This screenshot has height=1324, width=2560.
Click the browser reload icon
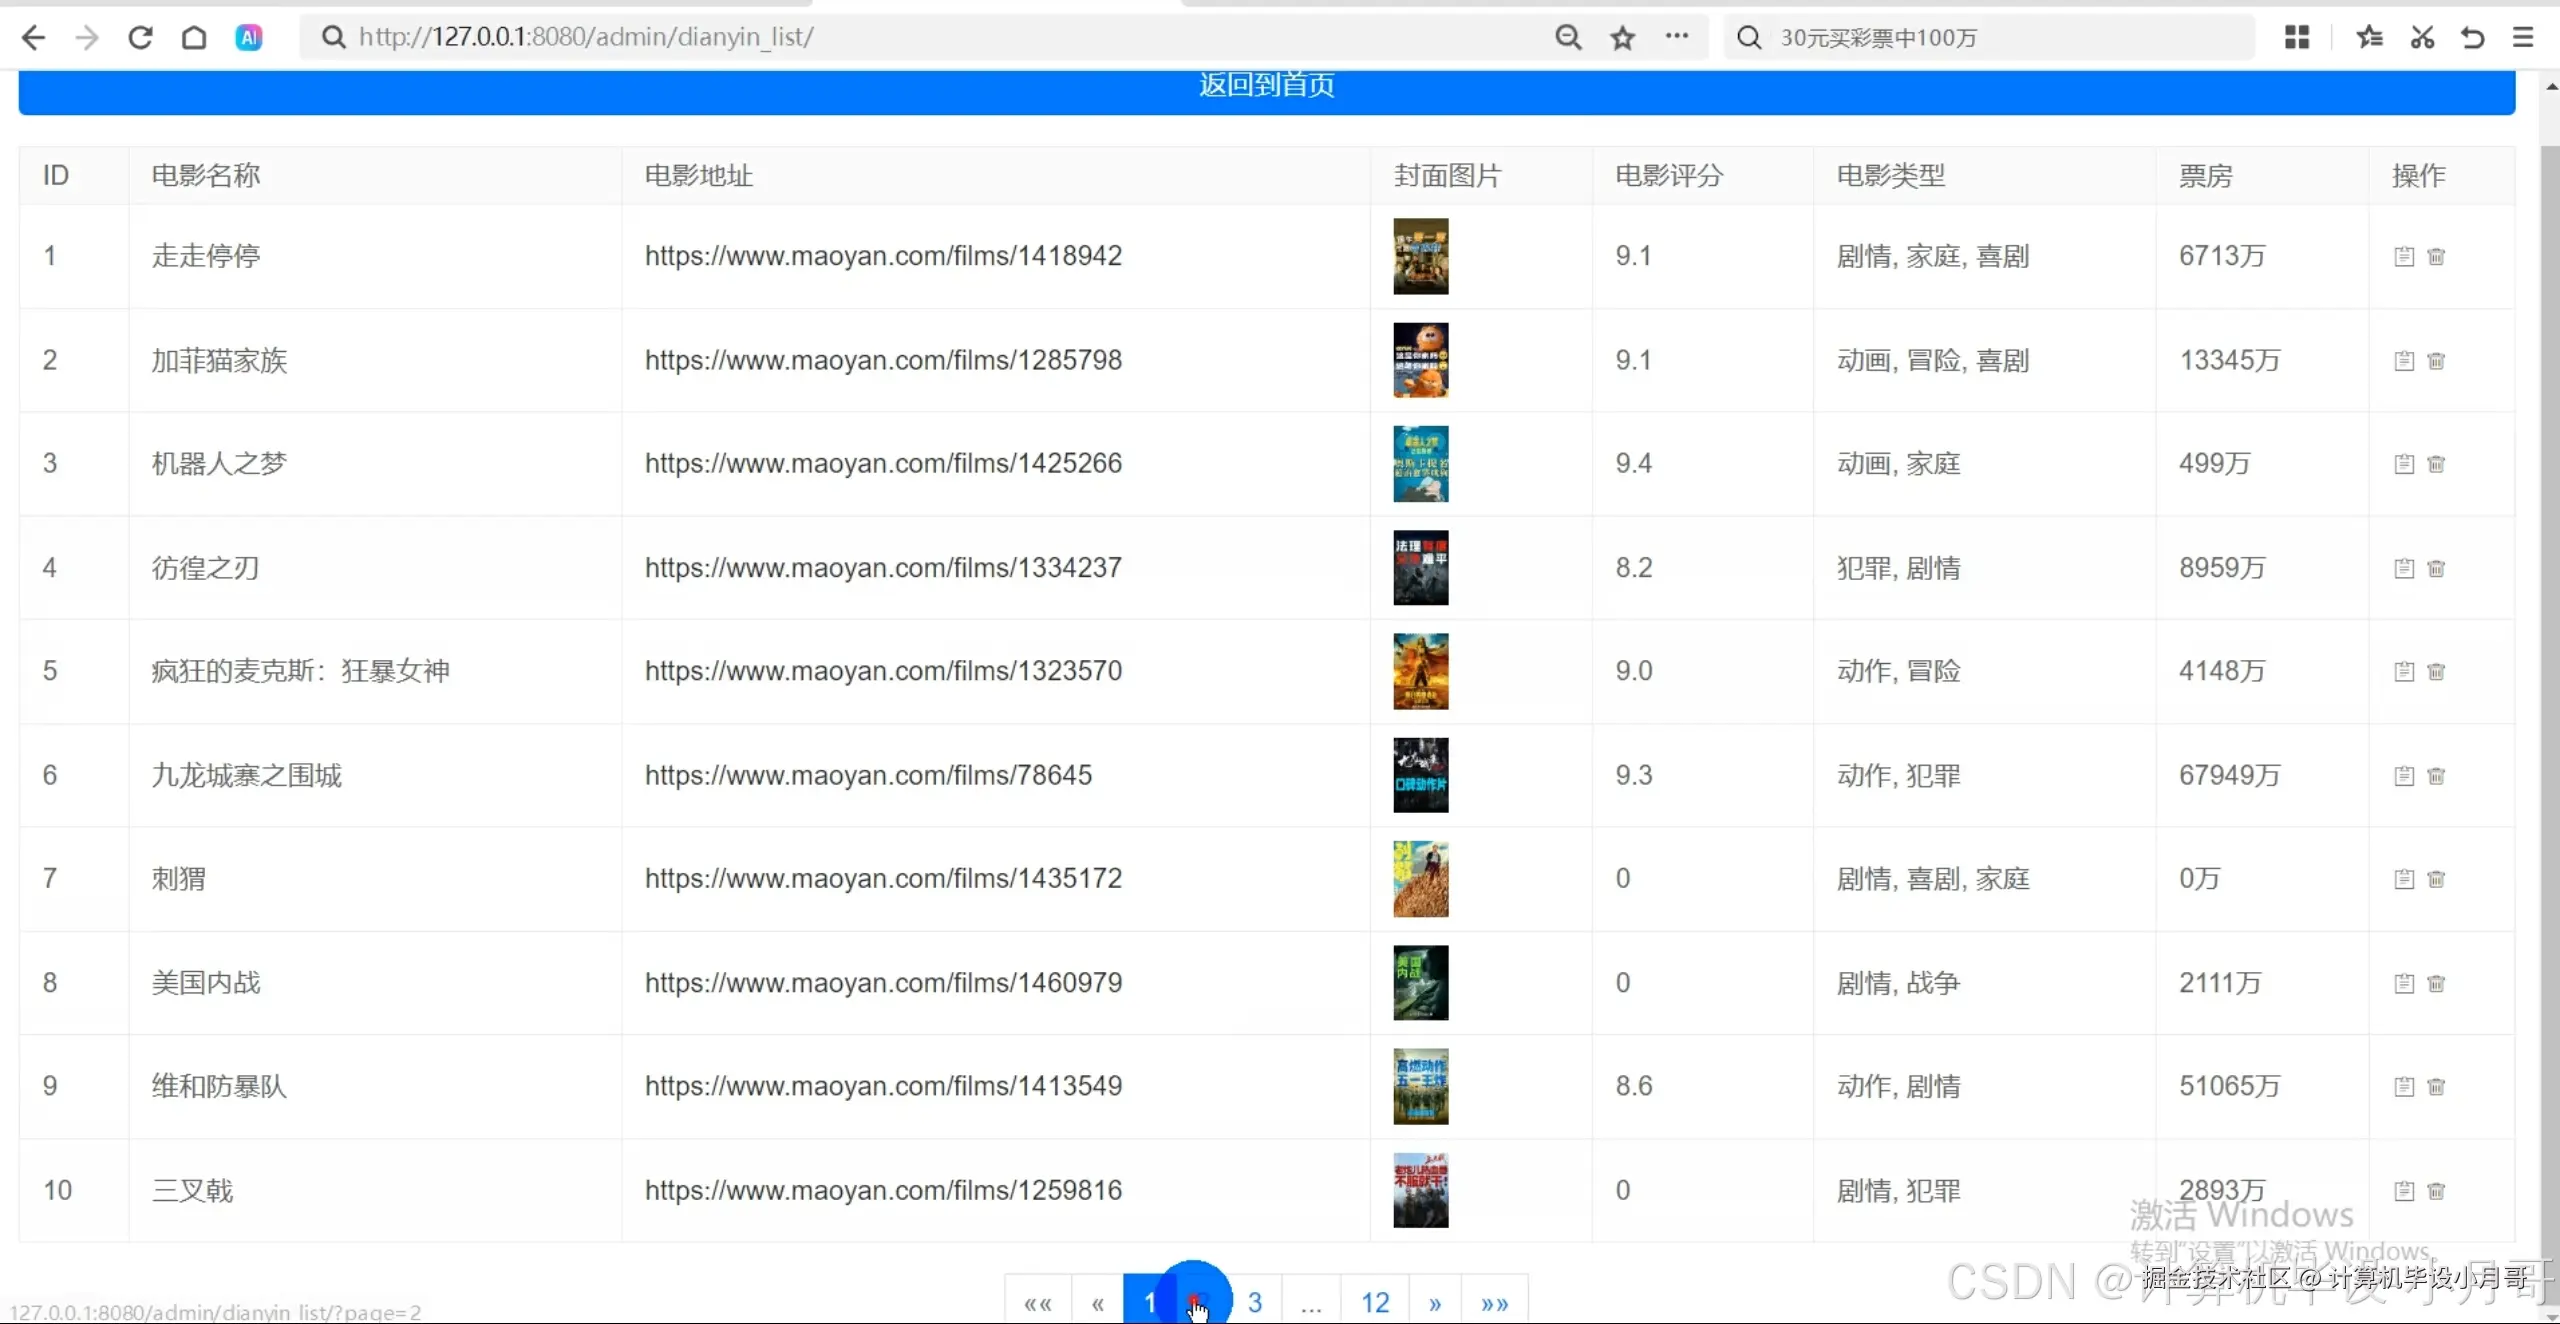[x=140, y=38]
